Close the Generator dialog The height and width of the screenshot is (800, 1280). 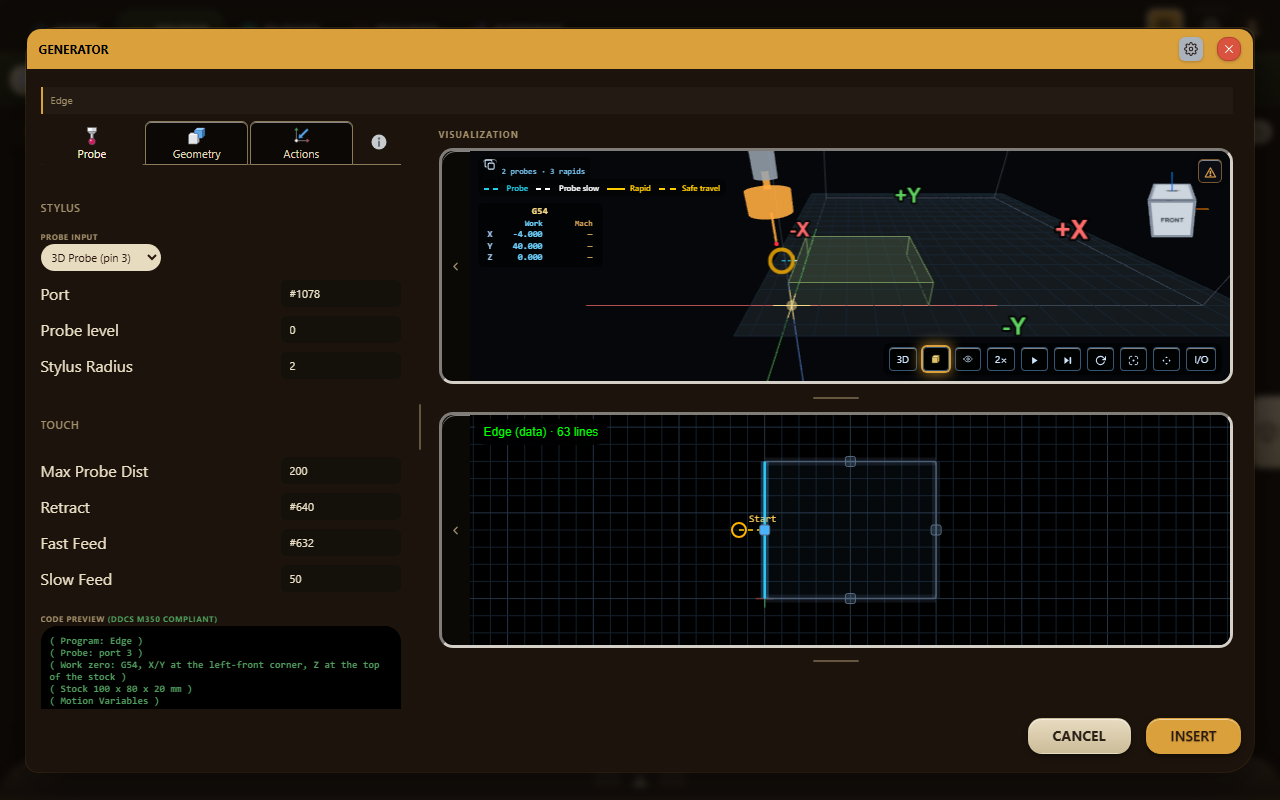(1229, 49)
